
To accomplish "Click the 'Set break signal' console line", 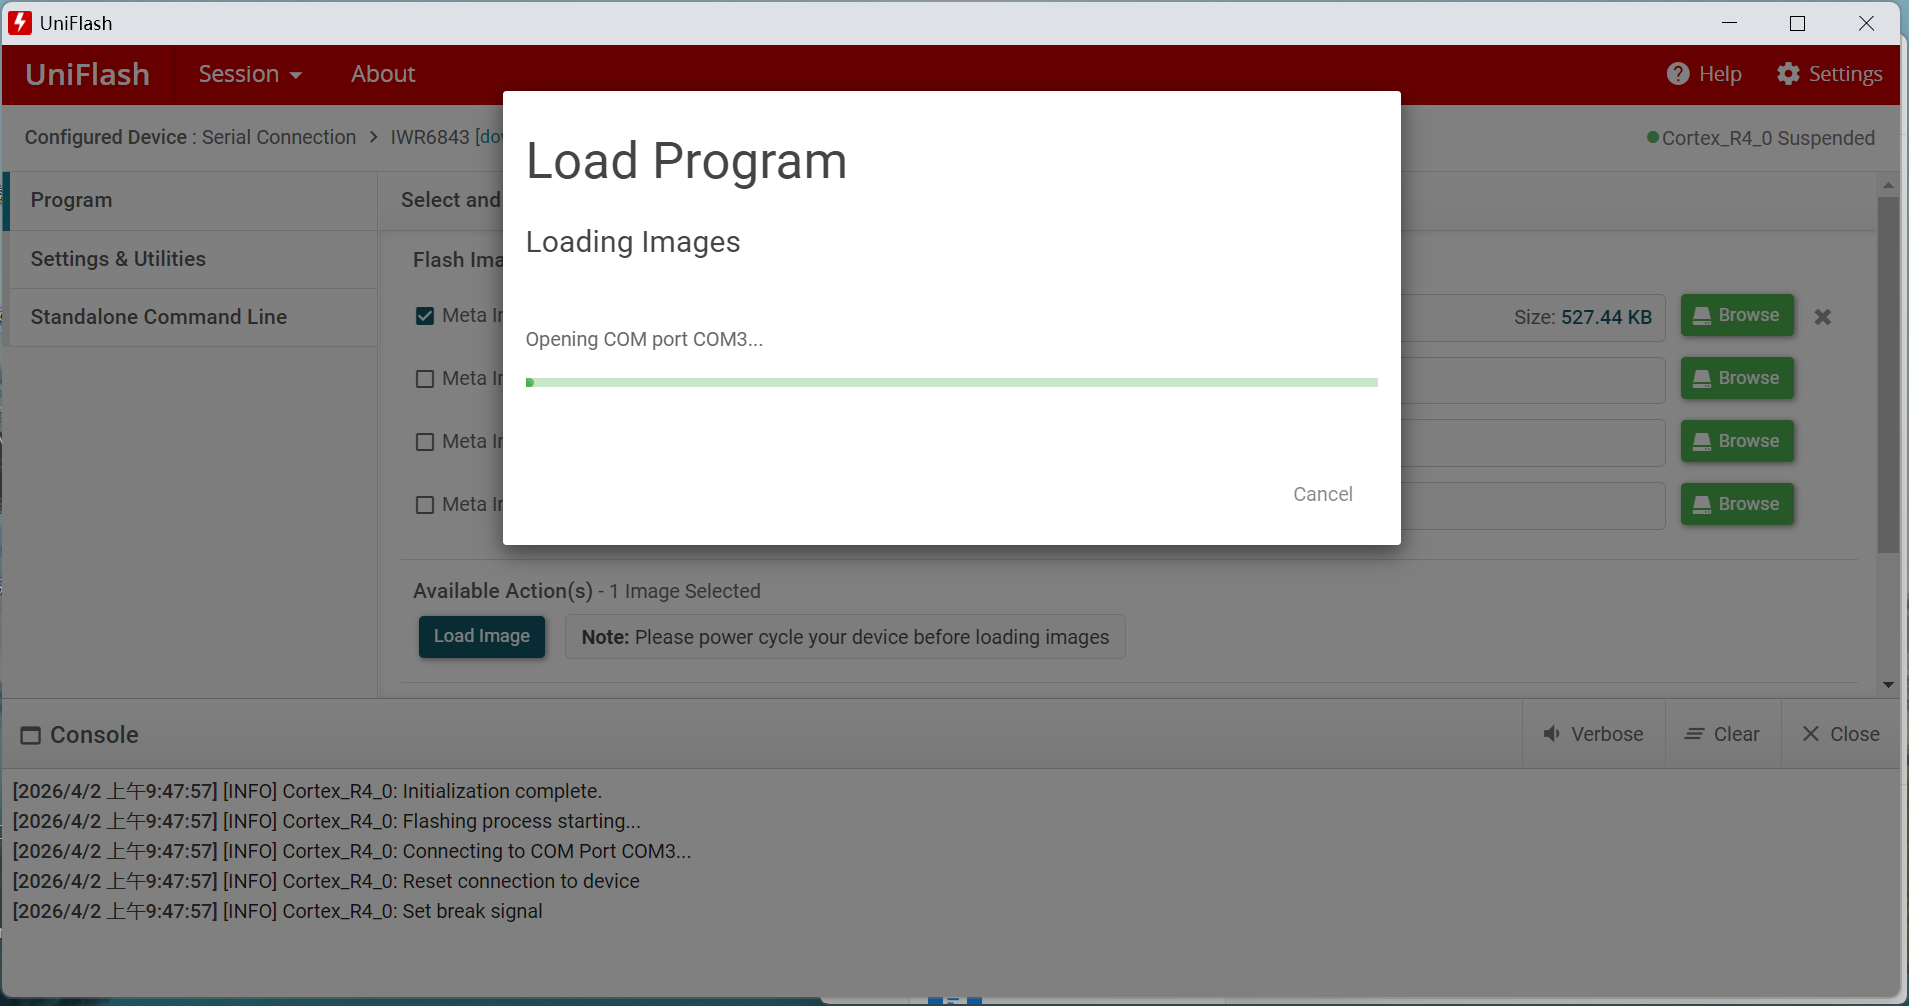I will [x=278, y=911].
